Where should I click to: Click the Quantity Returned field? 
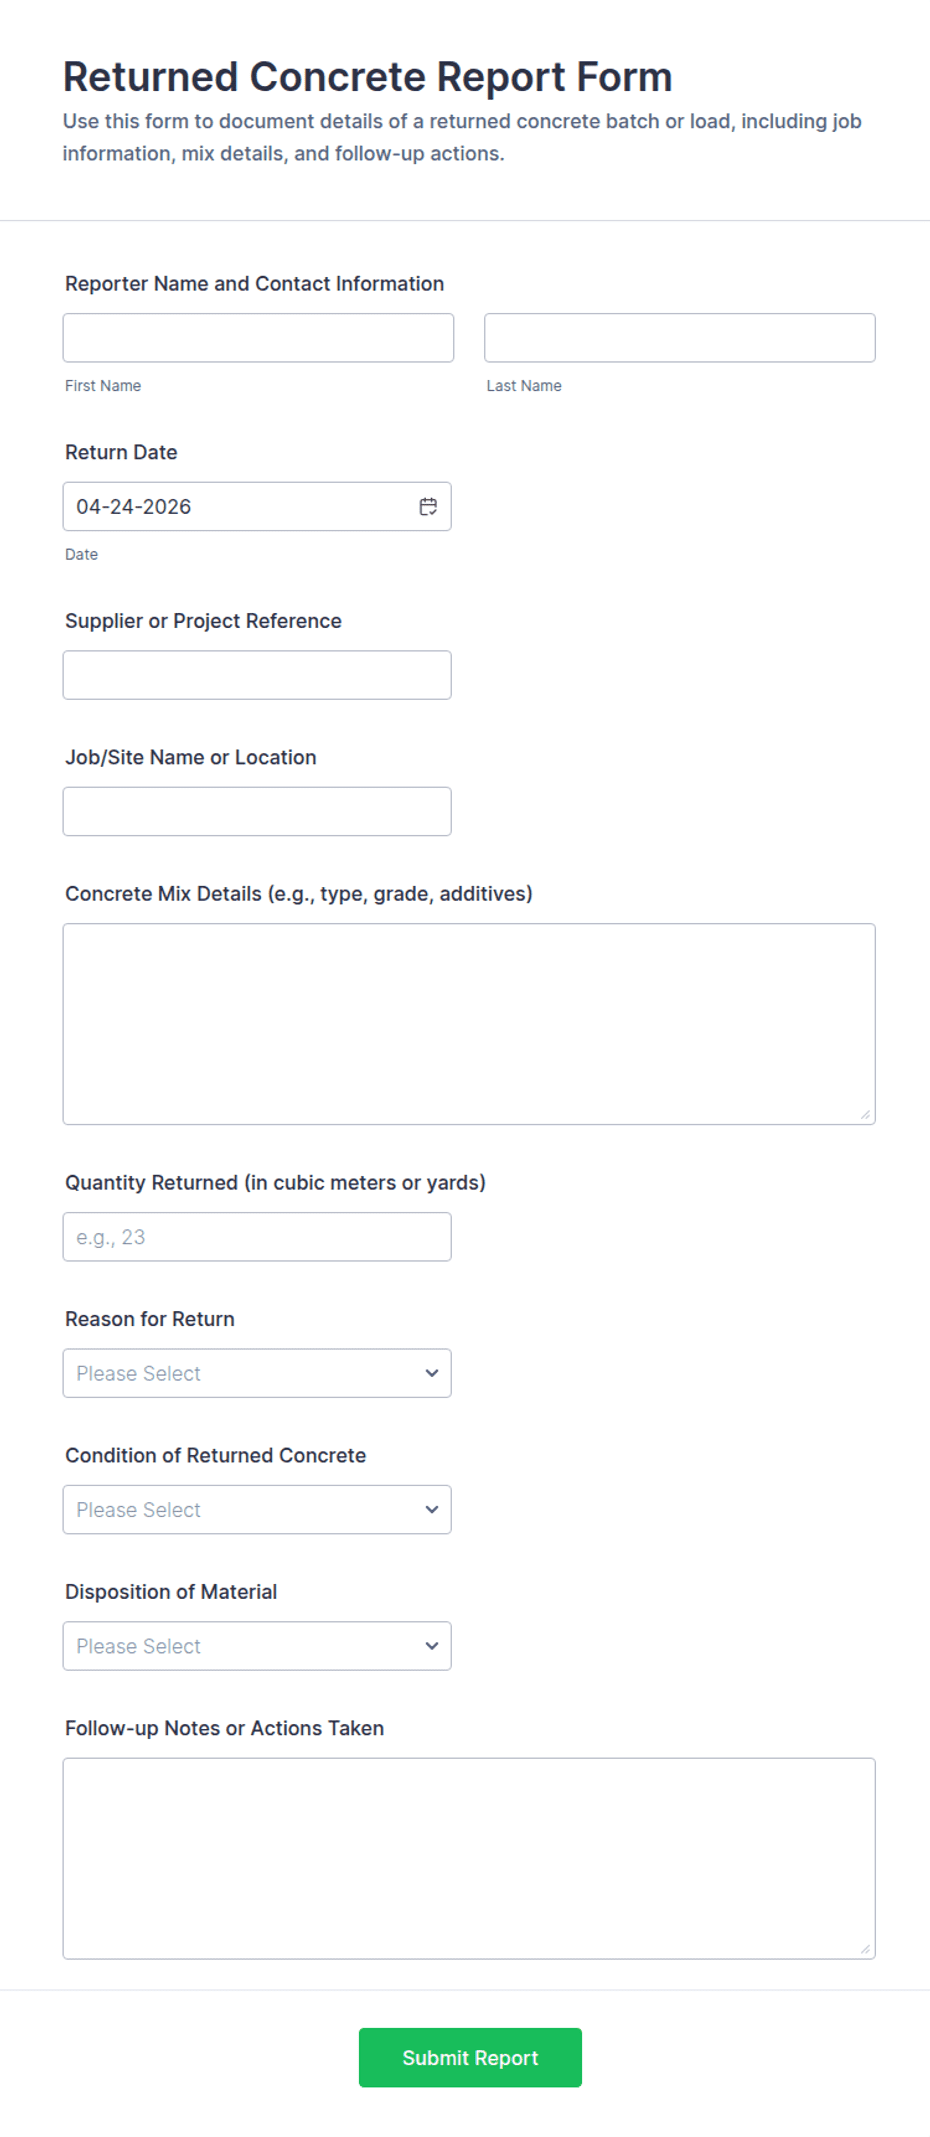click(x=256, y=1236)
